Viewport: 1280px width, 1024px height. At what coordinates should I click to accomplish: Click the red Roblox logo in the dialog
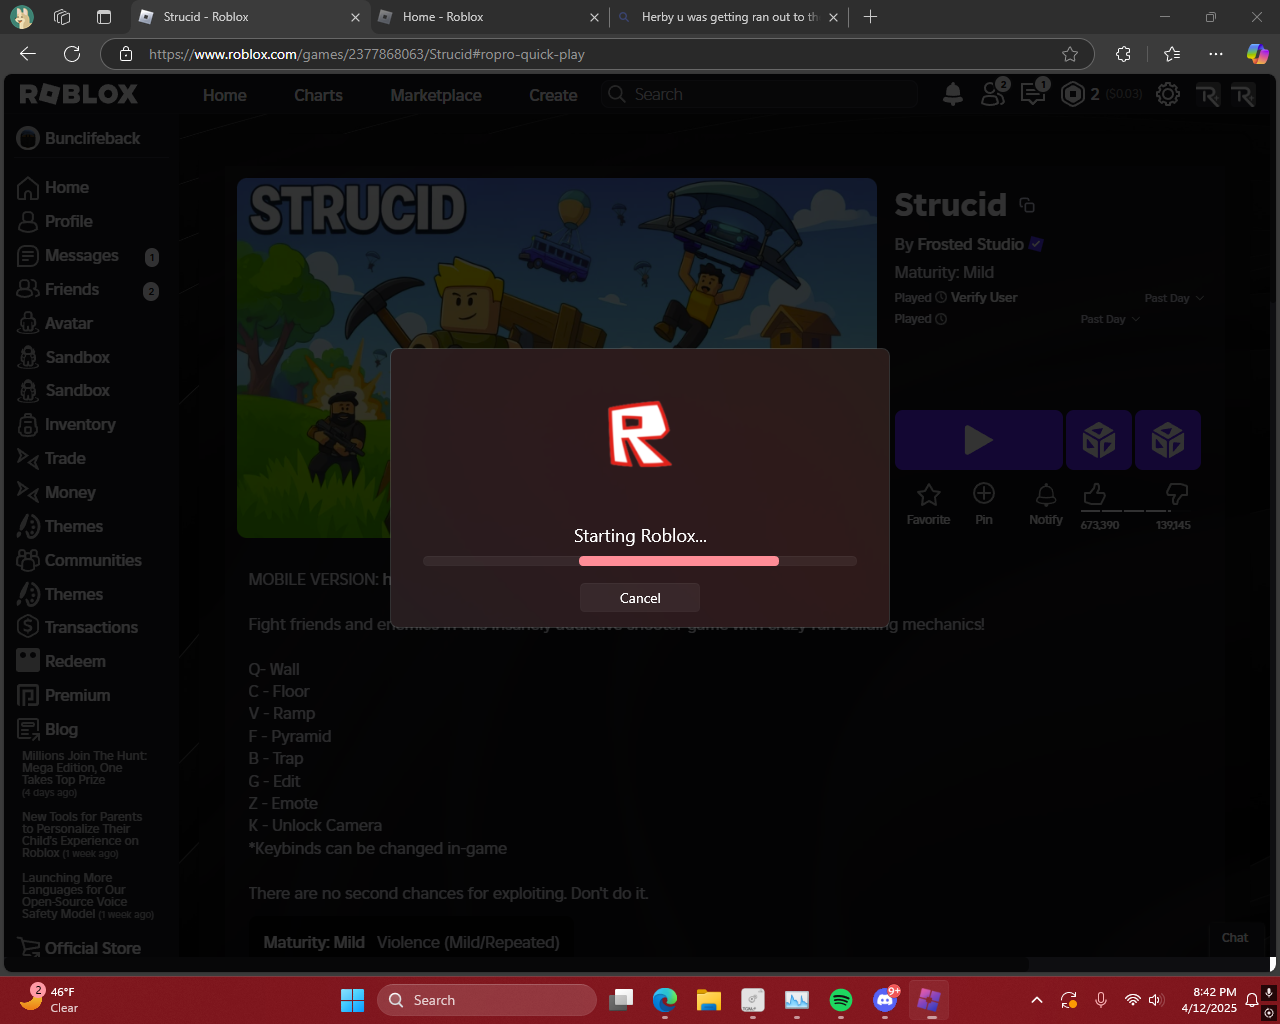(640, 434)
